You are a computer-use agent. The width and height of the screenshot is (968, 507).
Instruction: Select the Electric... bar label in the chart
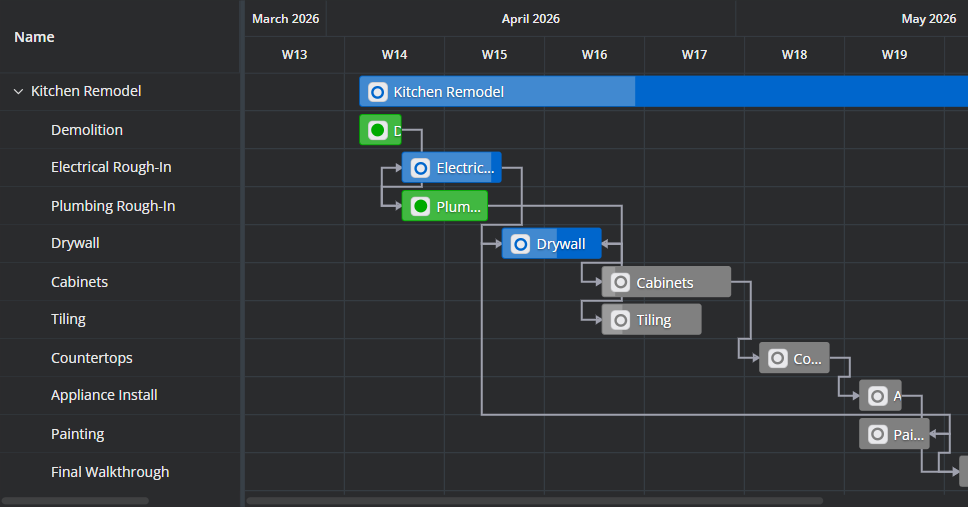pos(465,168)
